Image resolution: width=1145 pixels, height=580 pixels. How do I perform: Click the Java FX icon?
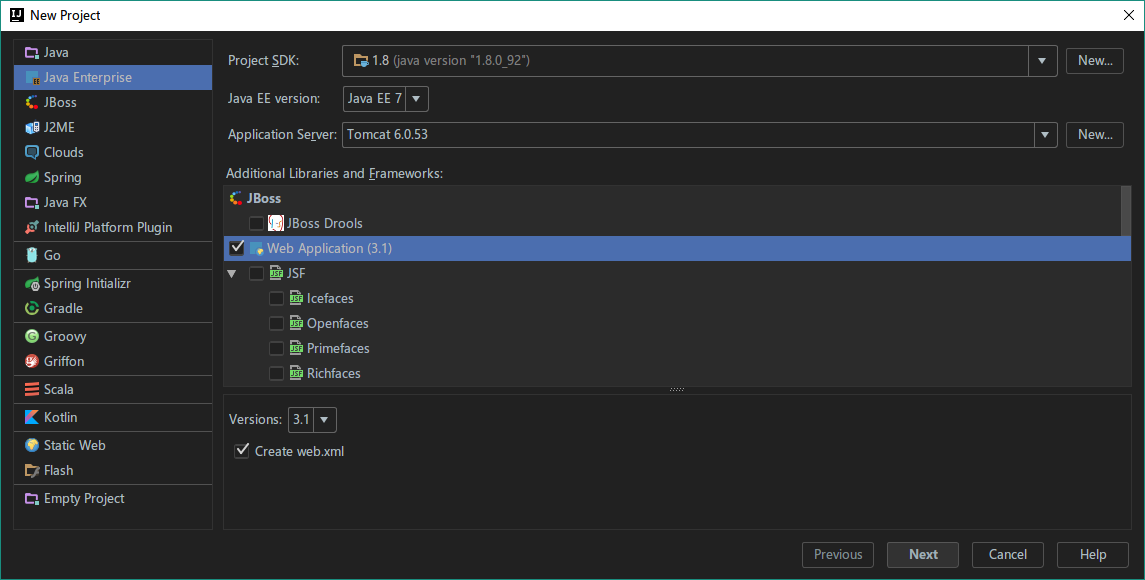coord(31,202)
